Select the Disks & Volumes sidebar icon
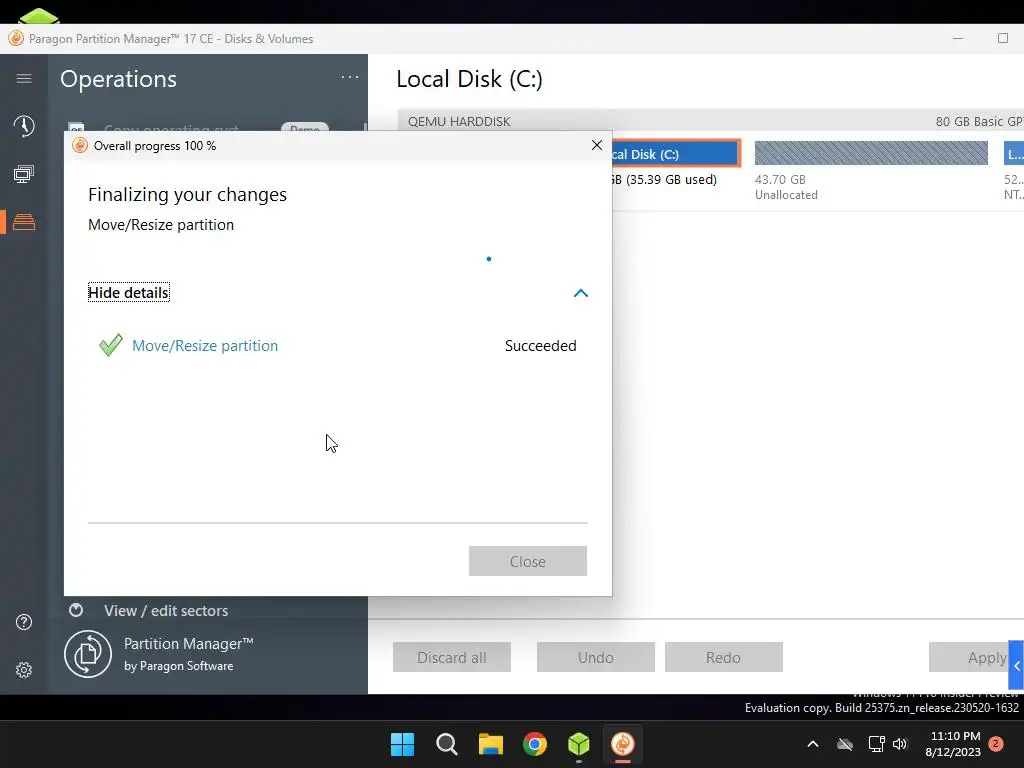Screen dimensions: 1024x768 24,222
